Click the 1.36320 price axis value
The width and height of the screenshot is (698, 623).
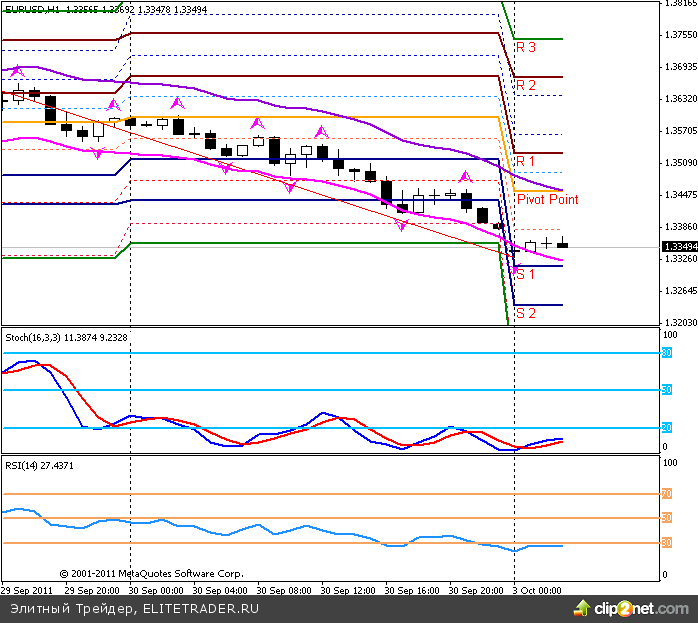[680, 99]
